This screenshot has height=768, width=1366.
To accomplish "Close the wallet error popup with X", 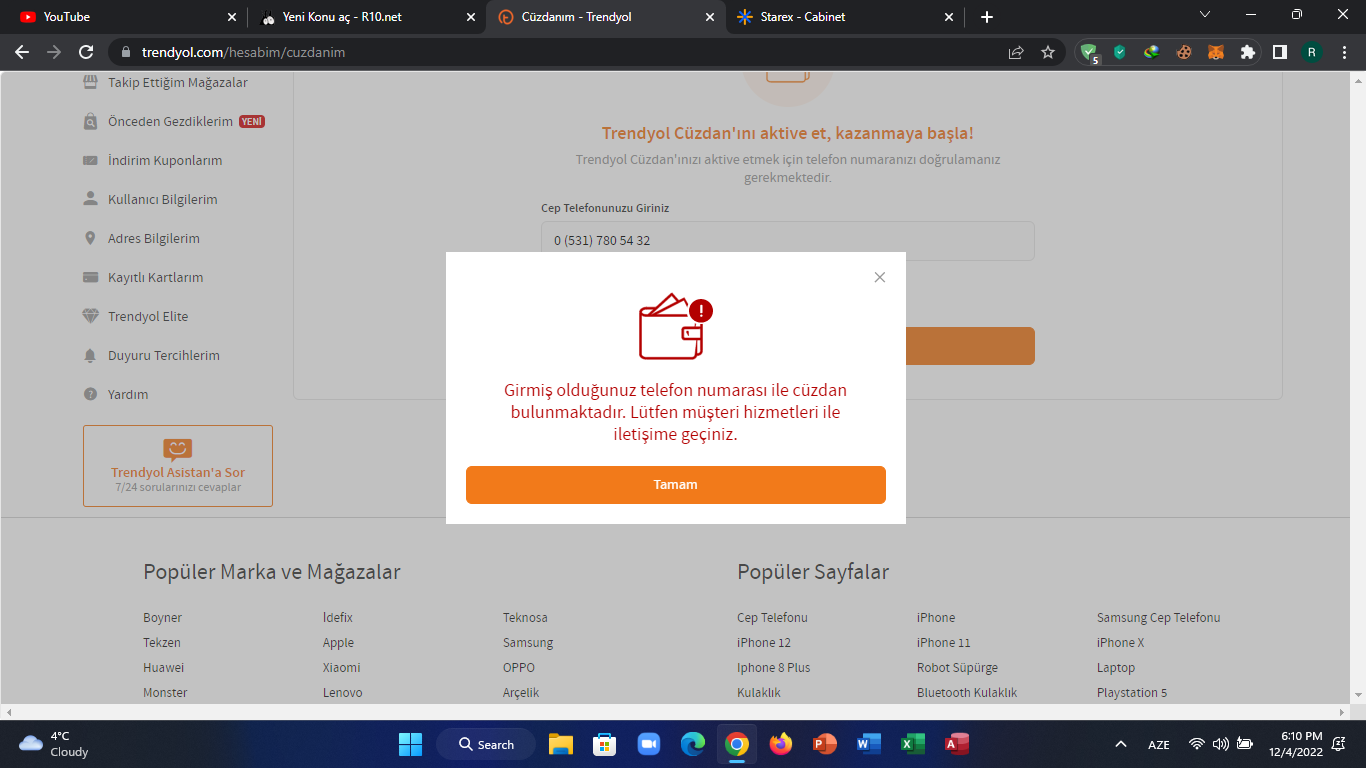I will pos(880,277).
